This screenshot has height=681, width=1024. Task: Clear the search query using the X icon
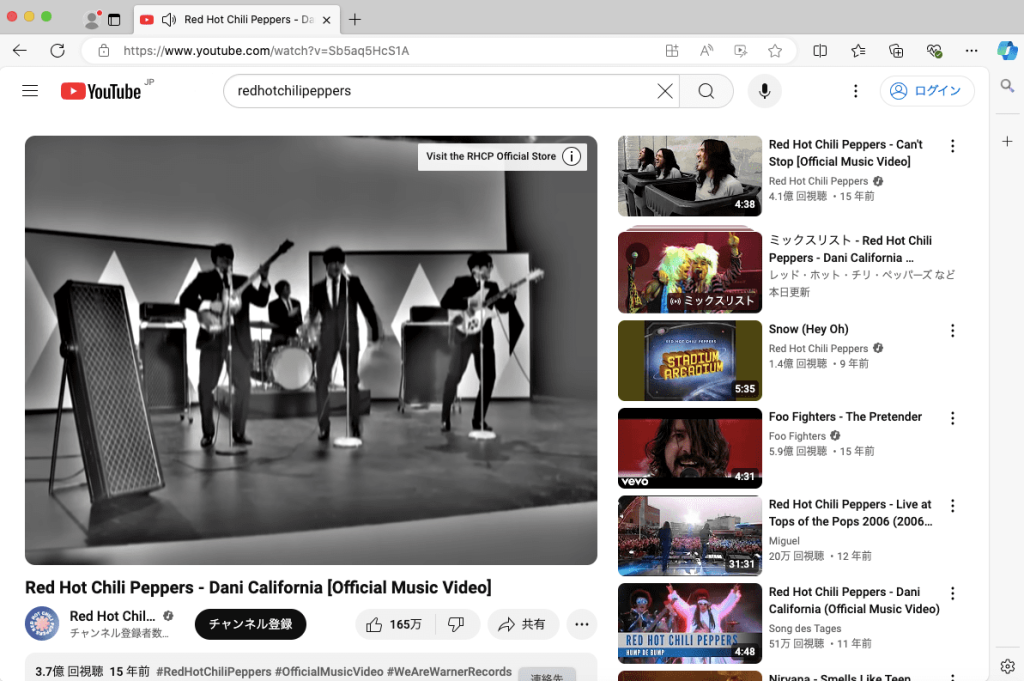point(665,90)
